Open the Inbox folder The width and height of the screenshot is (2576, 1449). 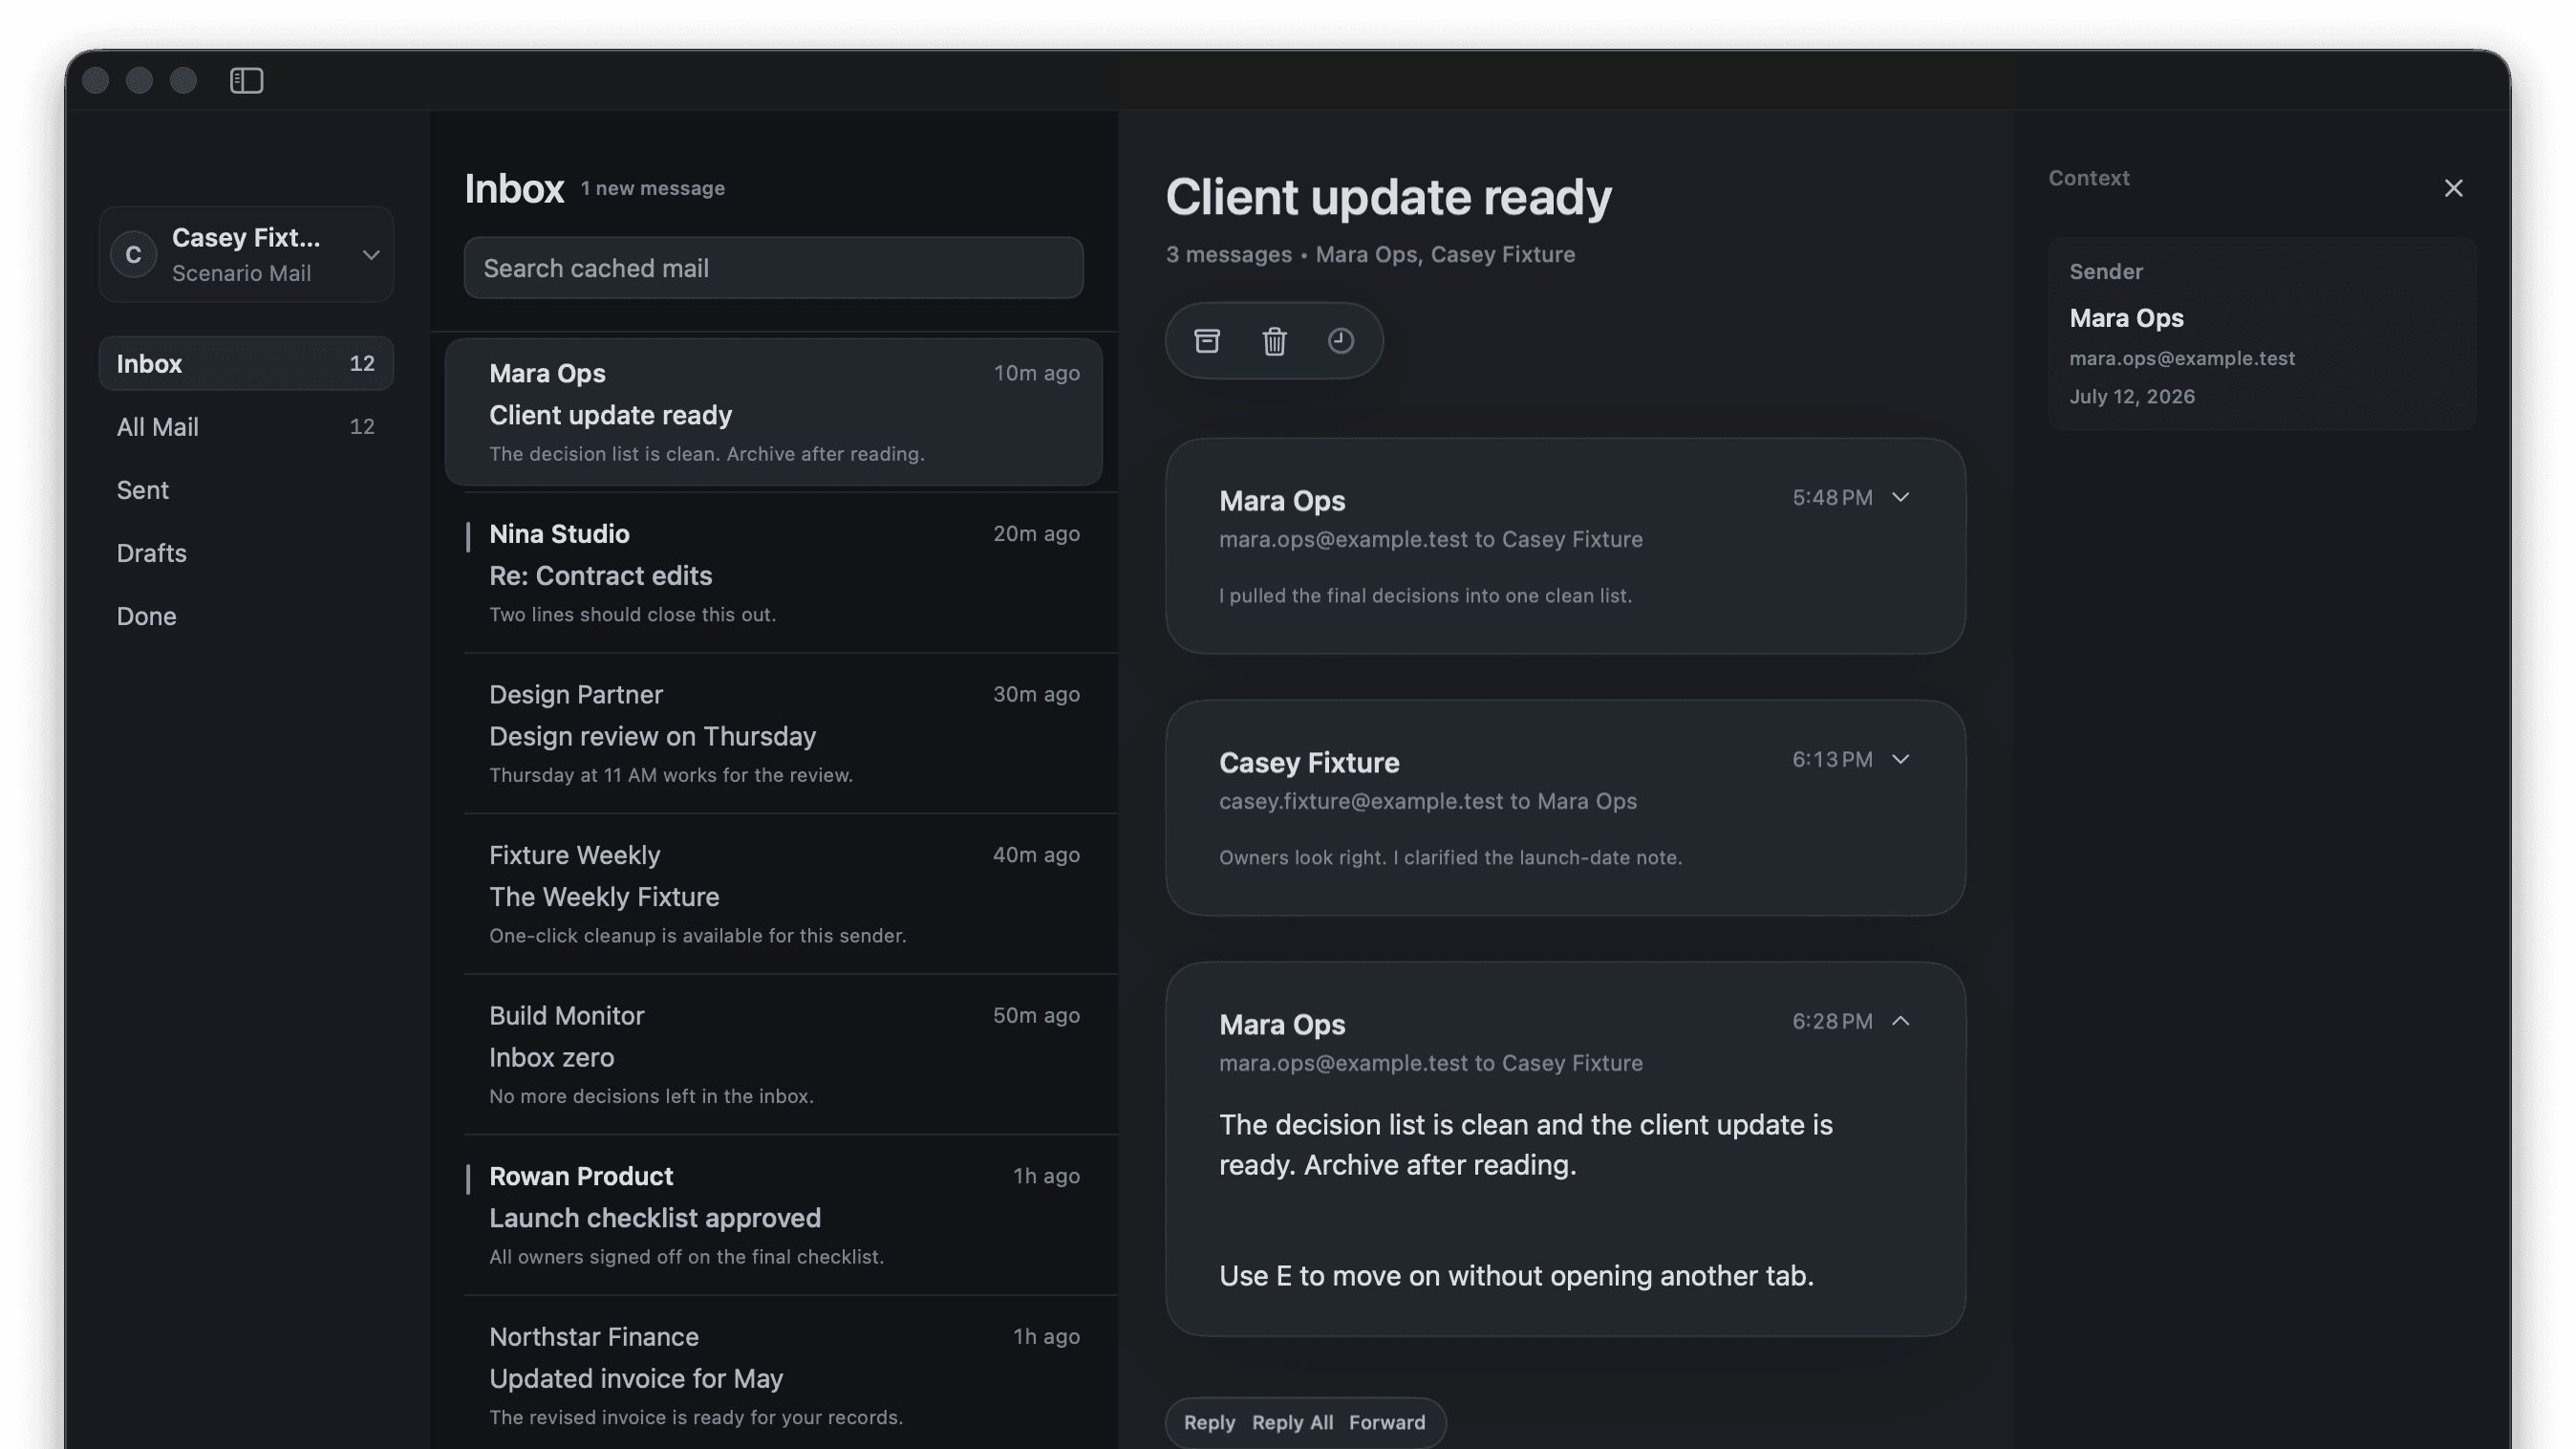coord(246,363)
